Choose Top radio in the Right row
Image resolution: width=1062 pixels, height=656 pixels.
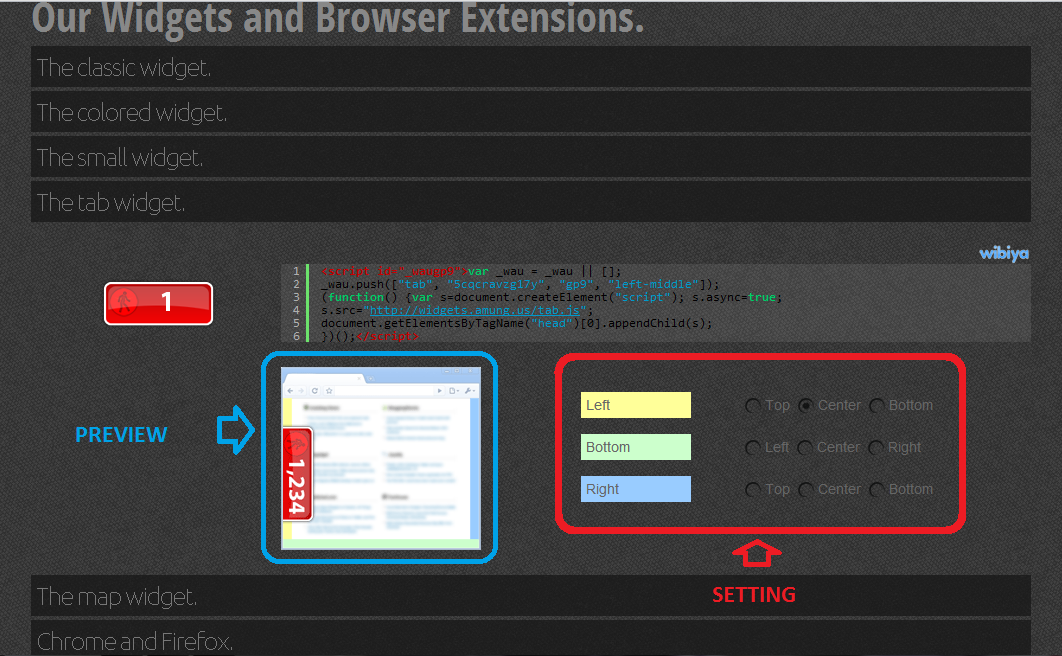pyautogui.click(x=752, y=489)
